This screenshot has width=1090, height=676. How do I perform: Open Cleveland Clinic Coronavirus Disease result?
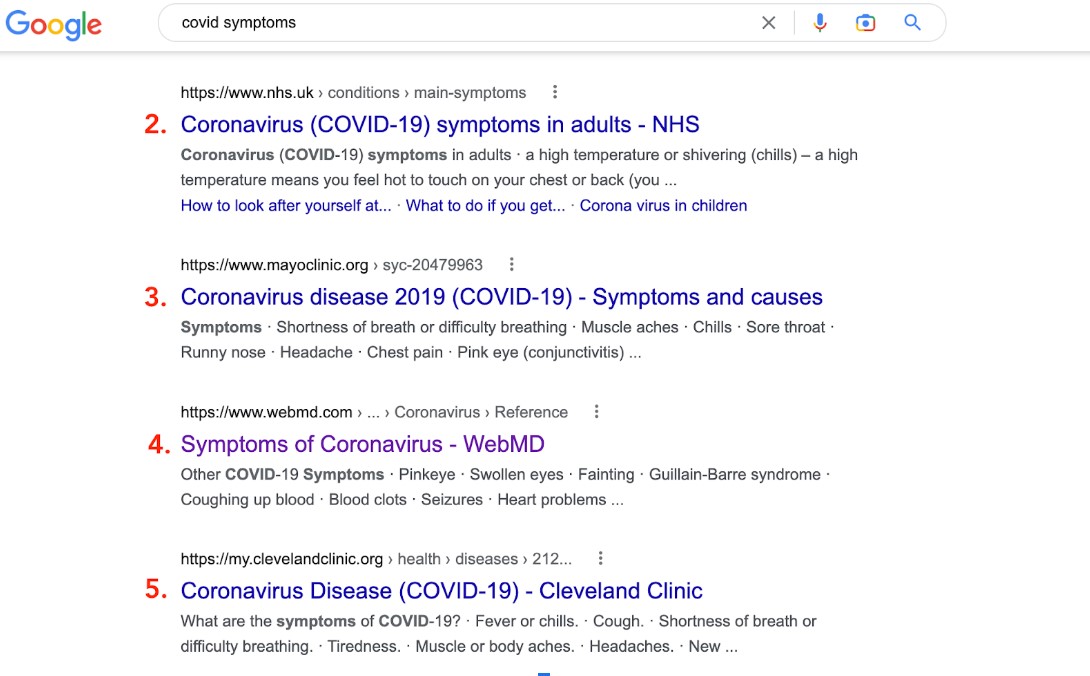(441, 591)
